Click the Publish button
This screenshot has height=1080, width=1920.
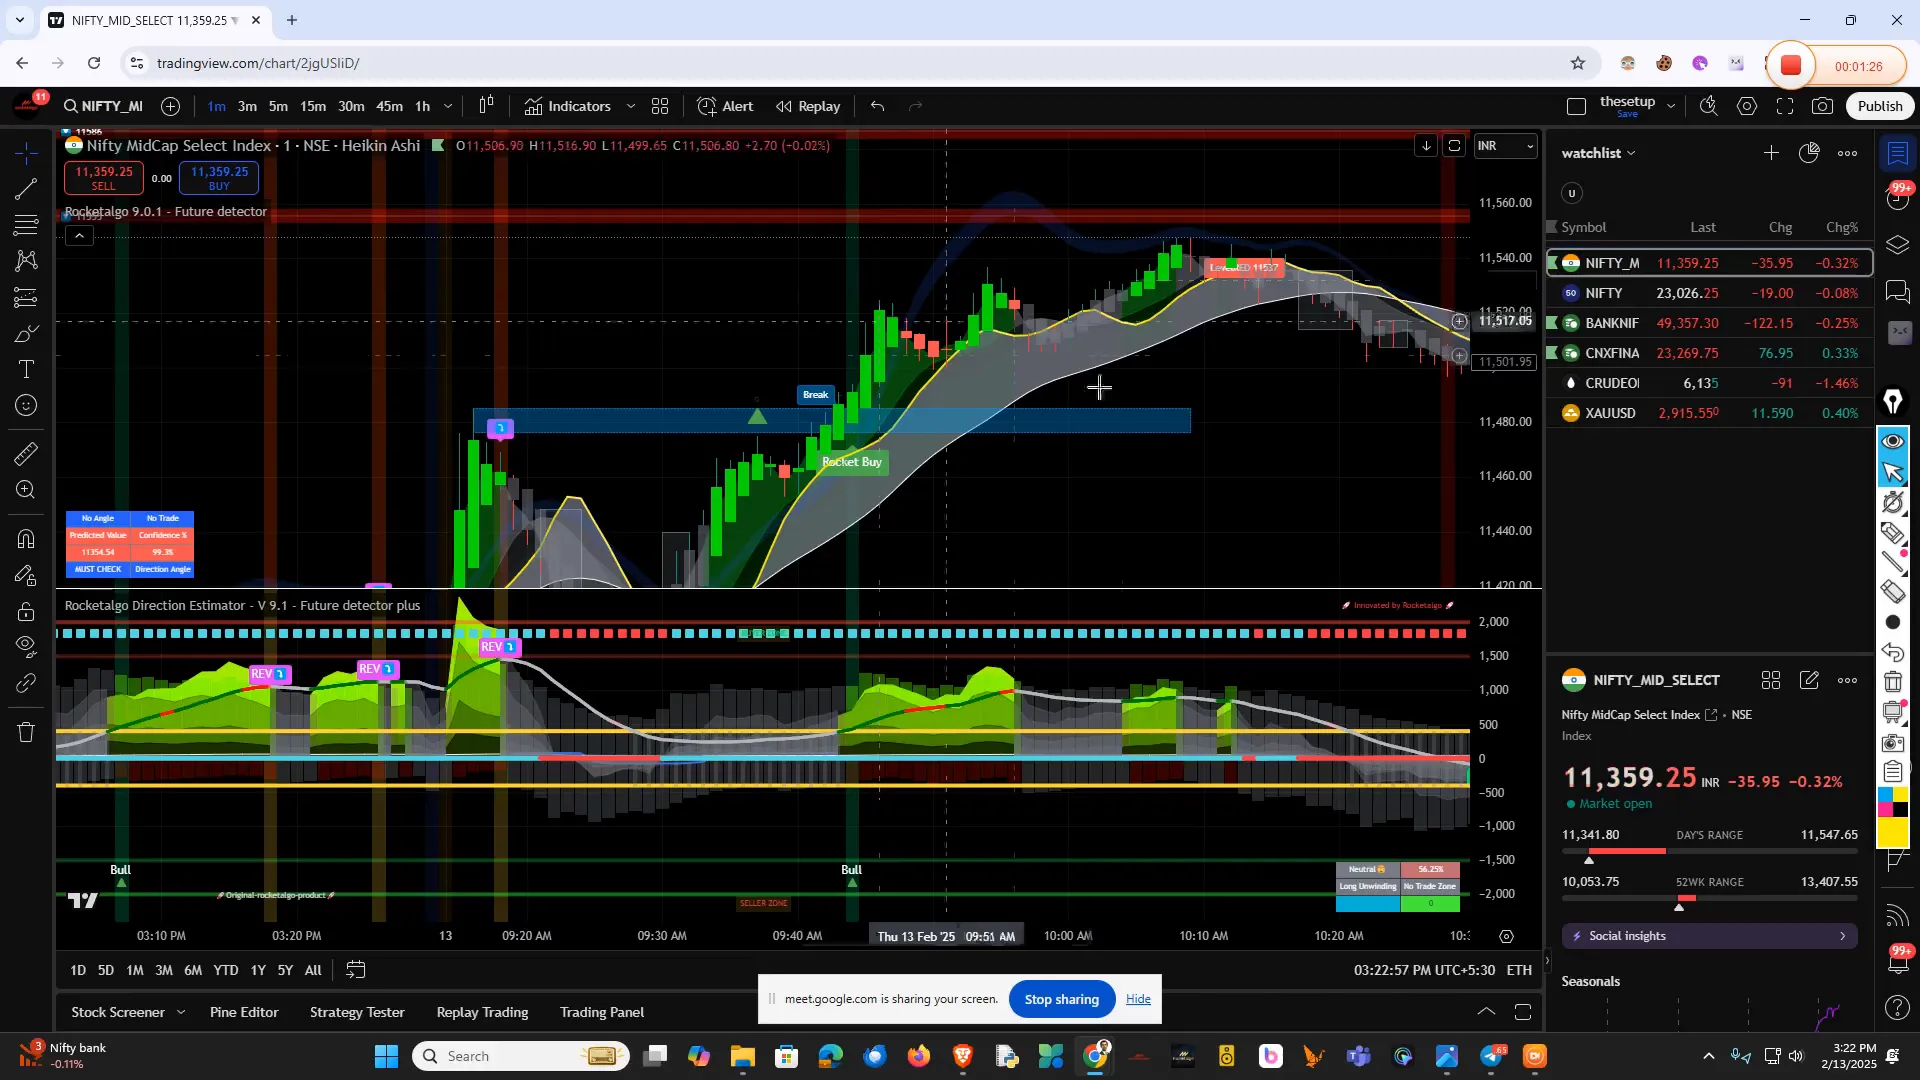[1879, 105]
